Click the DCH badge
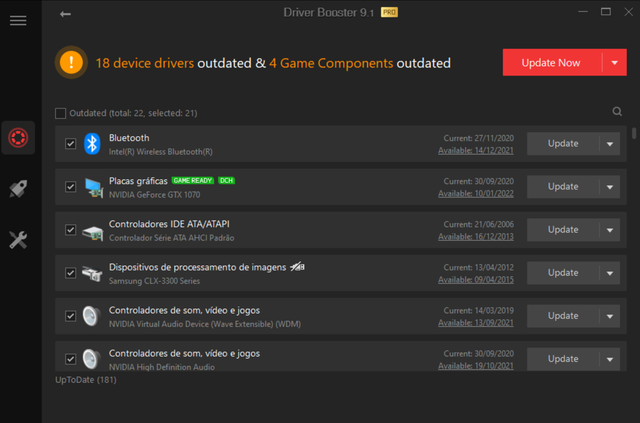The image size is (640, 423). [x=226, y=180]
